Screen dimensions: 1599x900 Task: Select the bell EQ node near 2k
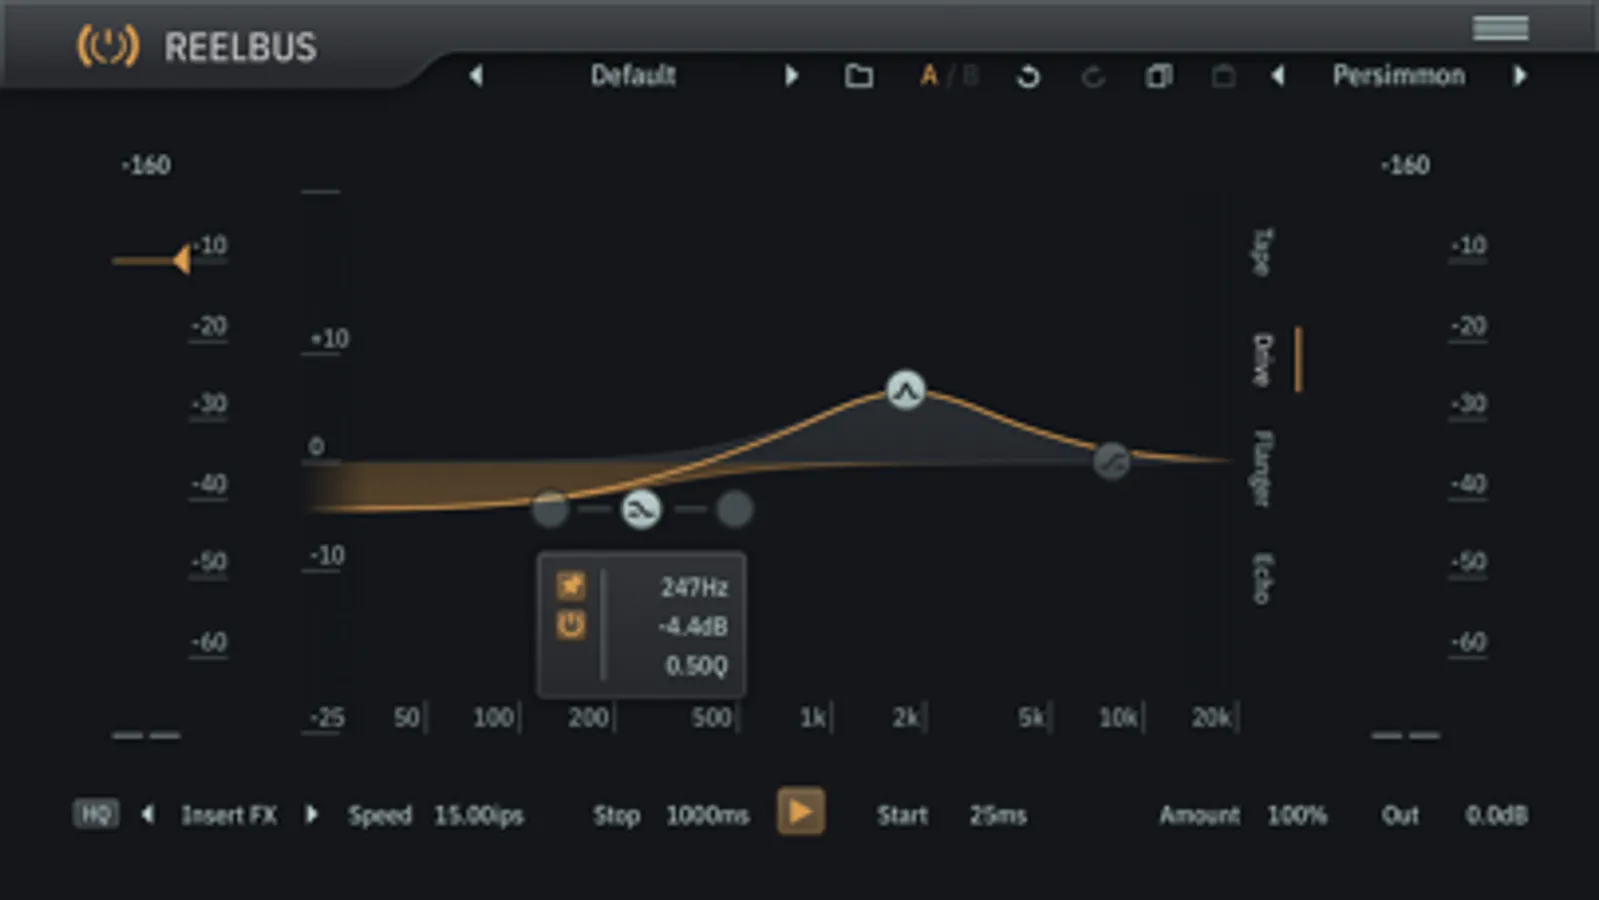tap(906, 390)
